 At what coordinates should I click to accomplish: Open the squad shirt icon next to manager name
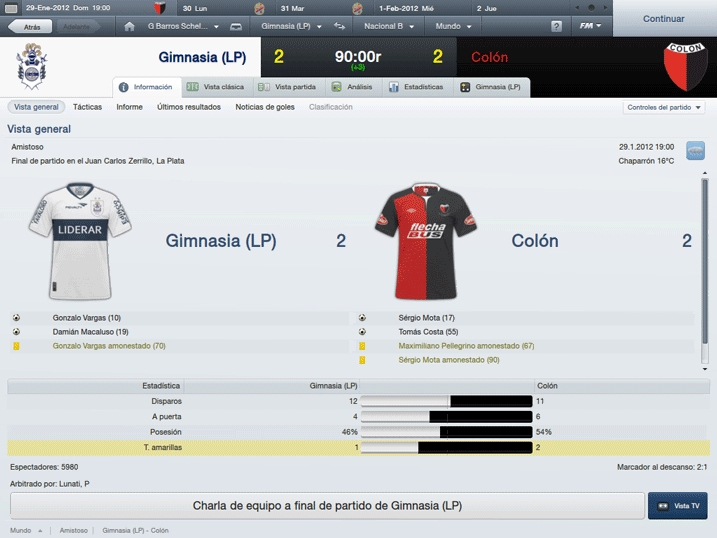pyautogui.click(x=236, y=27)
